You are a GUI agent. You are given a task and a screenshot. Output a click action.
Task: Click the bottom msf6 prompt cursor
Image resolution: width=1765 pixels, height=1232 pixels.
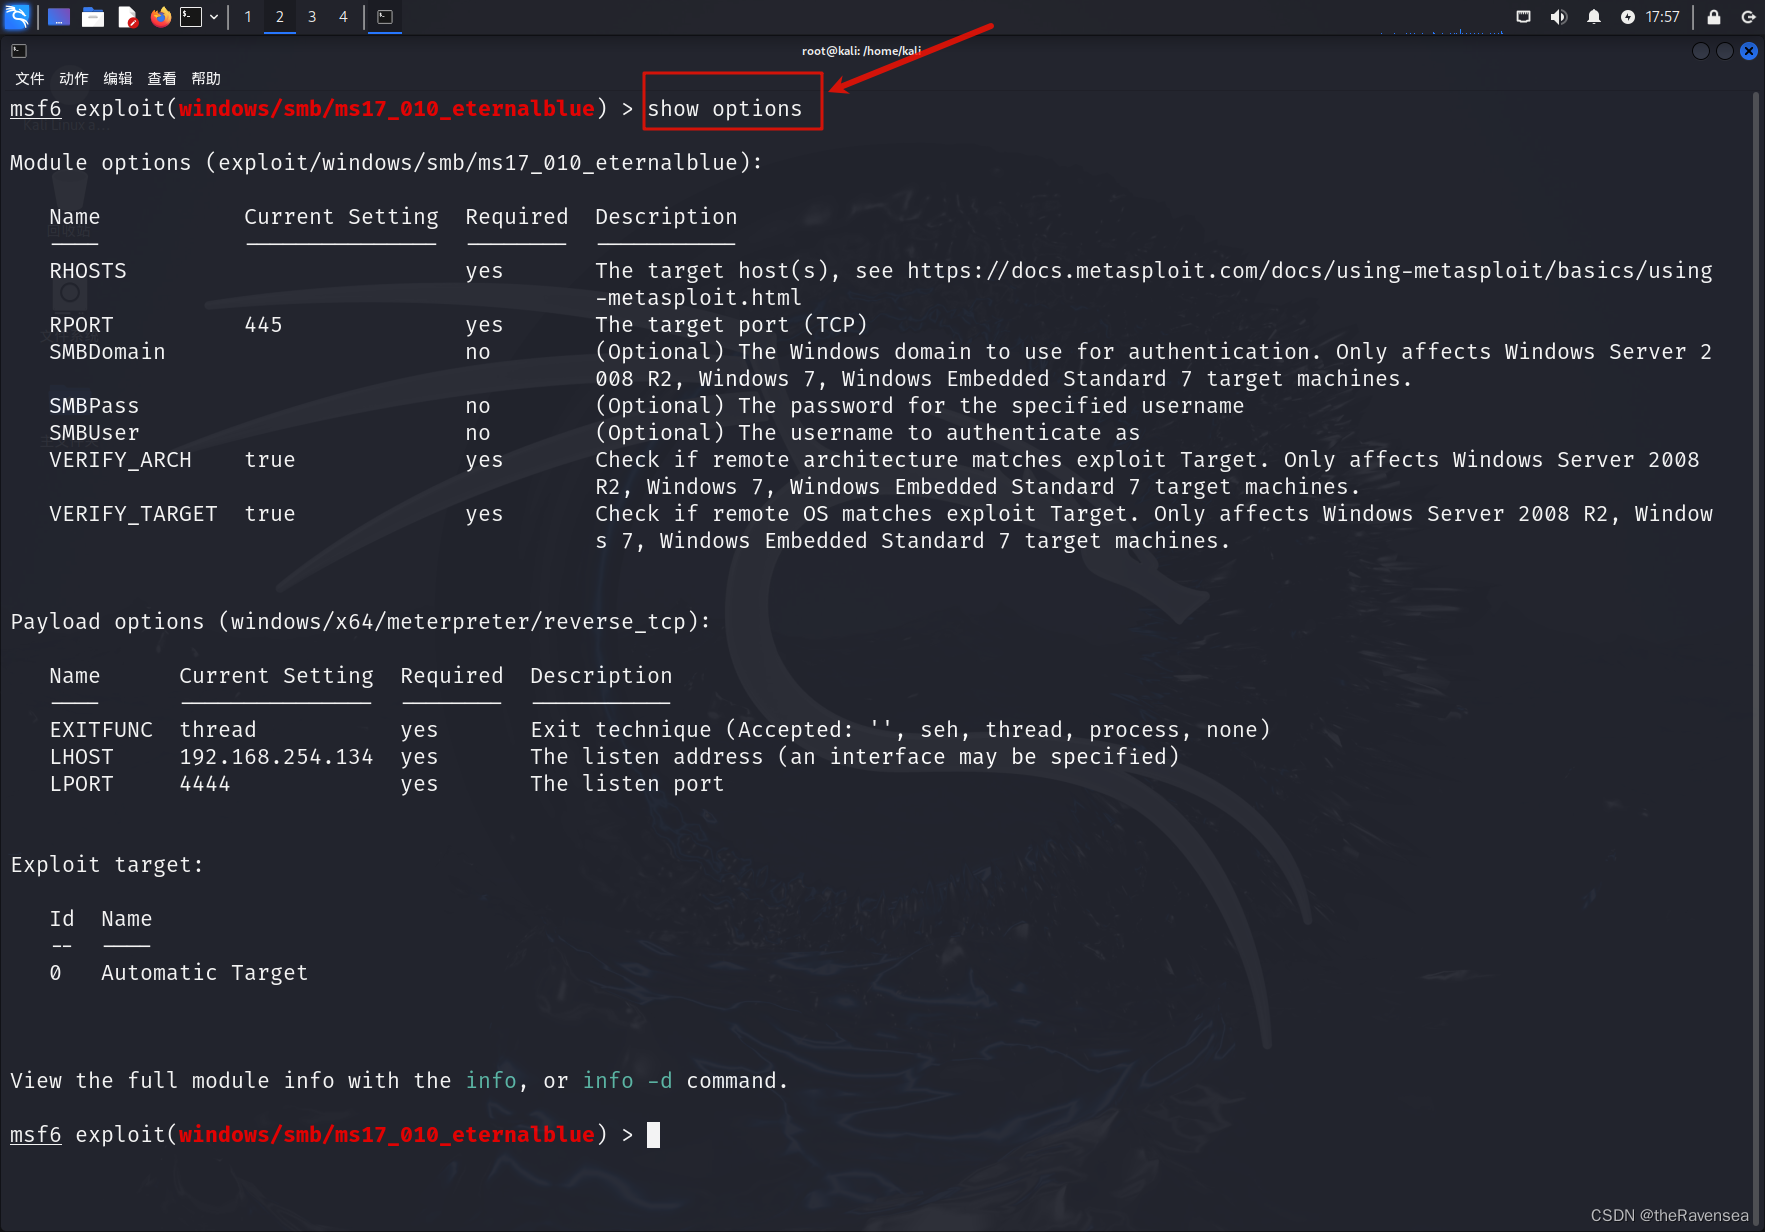653,1135
